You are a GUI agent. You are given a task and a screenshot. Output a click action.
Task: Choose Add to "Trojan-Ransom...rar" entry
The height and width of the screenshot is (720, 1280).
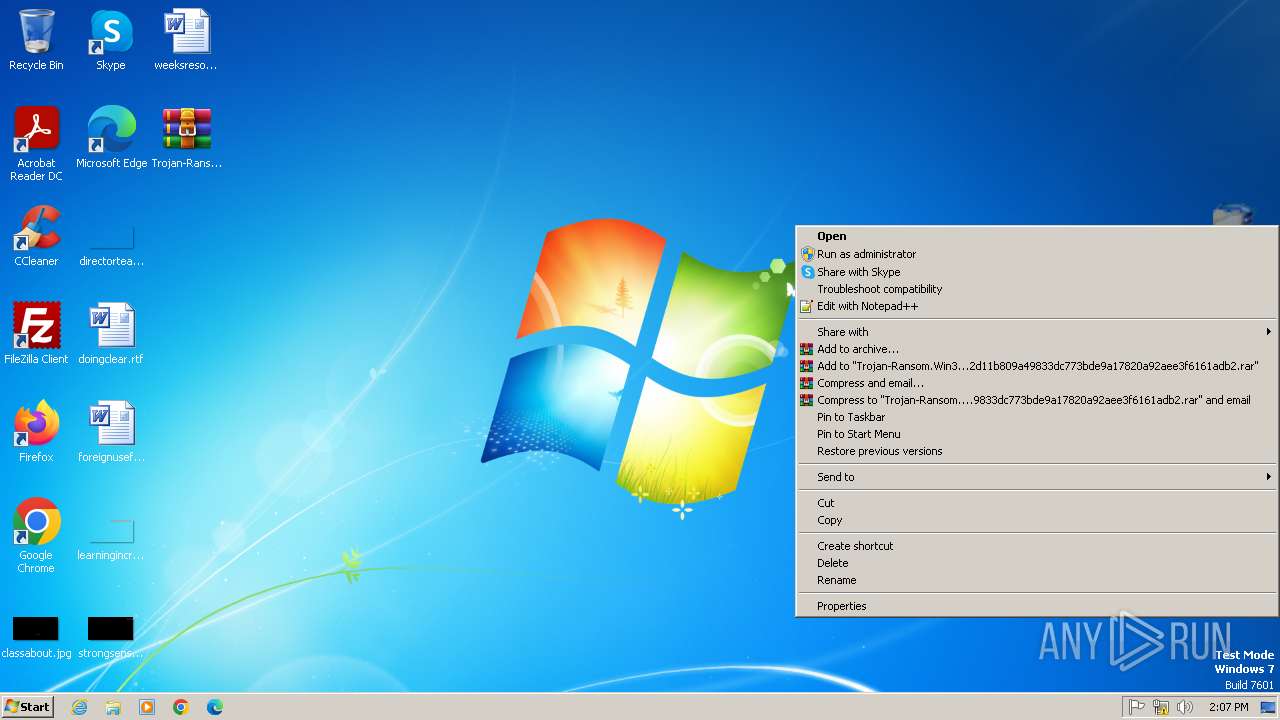(x=1036, y=366)
